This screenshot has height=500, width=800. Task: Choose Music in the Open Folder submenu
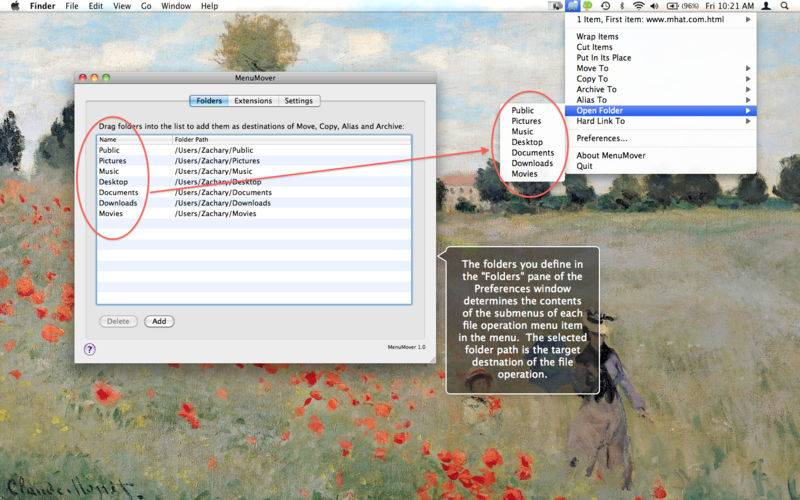[x=522, y=132]
